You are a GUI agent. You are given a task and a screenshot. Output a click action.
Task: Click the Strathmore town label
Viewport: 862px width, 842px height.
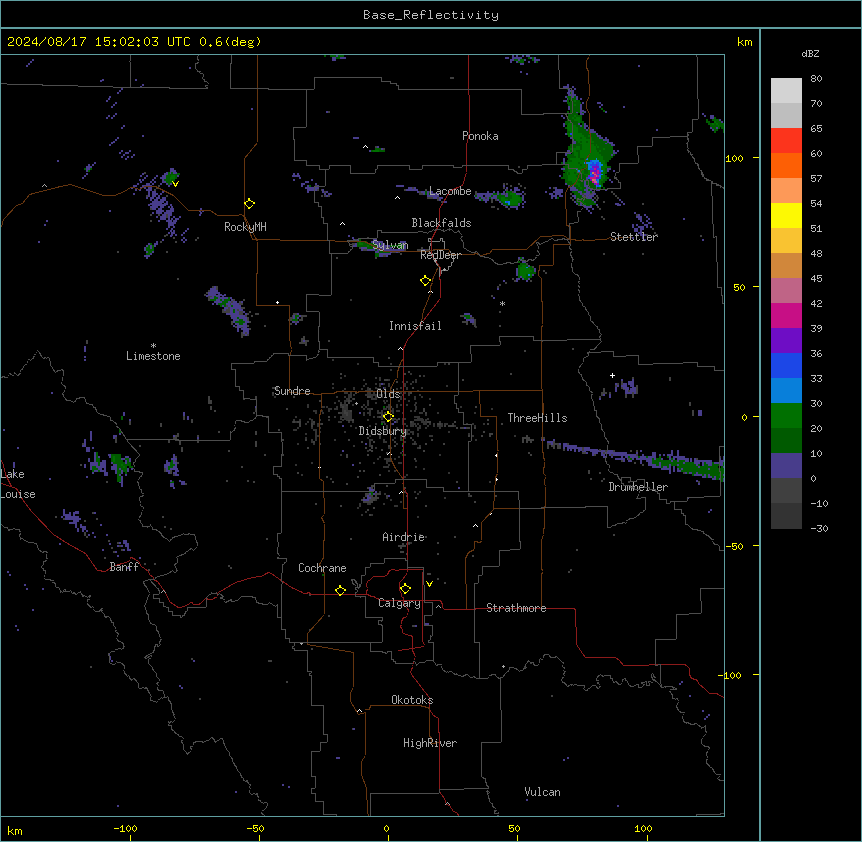(516, 608)
